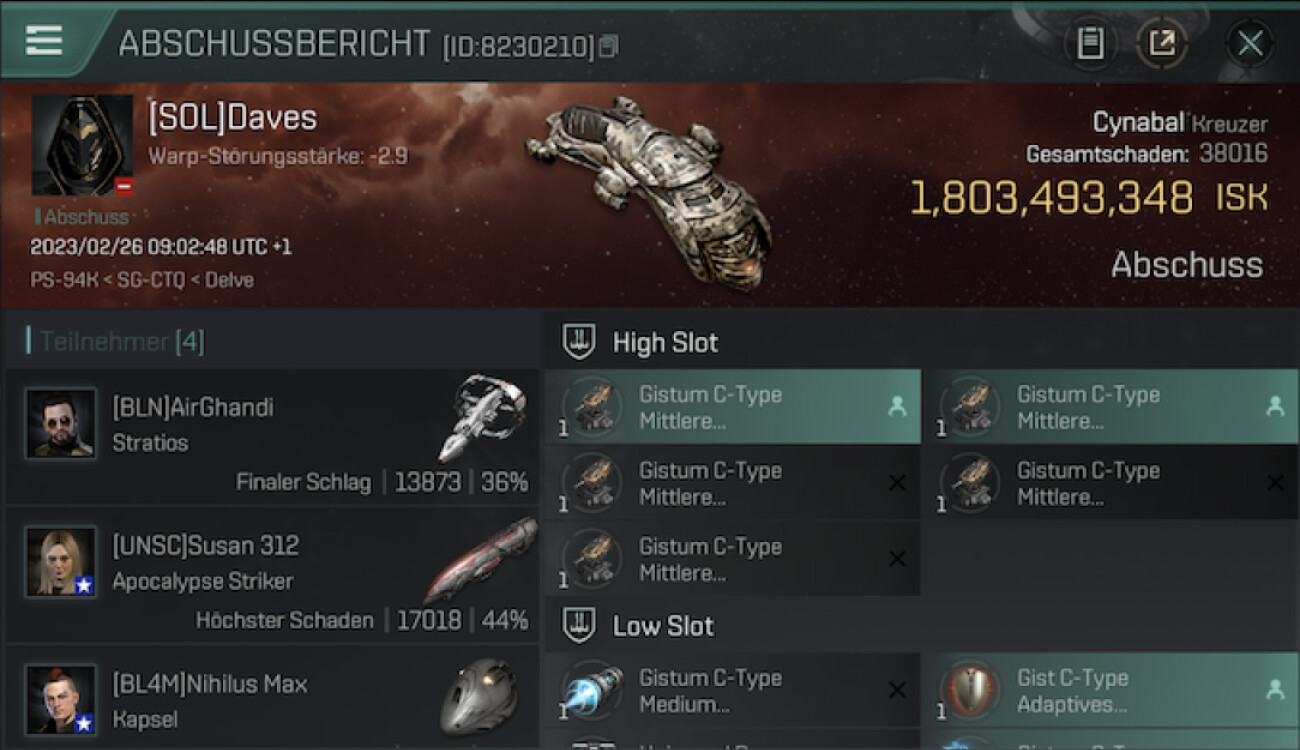Open Susan 312 participant portrait
This screenshot has height=750, width=1300.
pyautogui.click(x=61, y=562)
